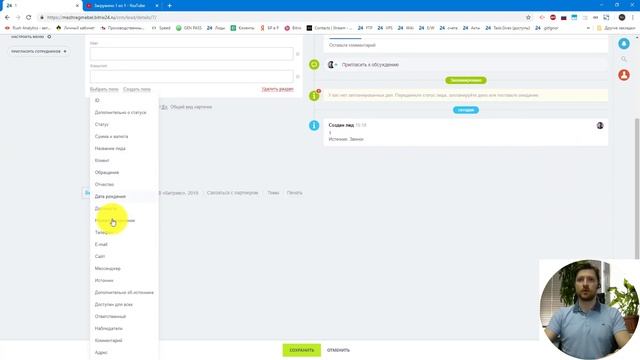Image resolution: width=640 pixels, height=360 pixels.
Task: Open the Chrome three-dot menu
Action: pyautogui.click(x=633, y=18)
